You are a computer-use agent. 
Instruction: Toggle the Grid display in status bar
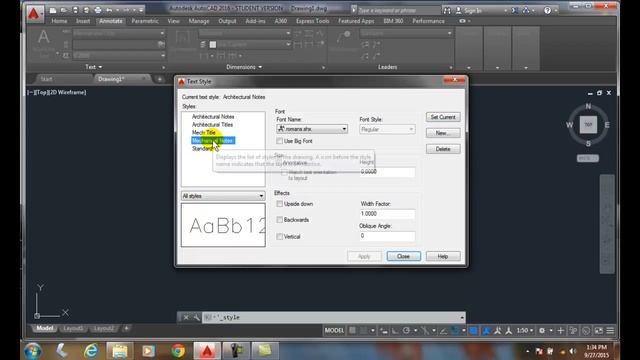click(x=352, y=331)
